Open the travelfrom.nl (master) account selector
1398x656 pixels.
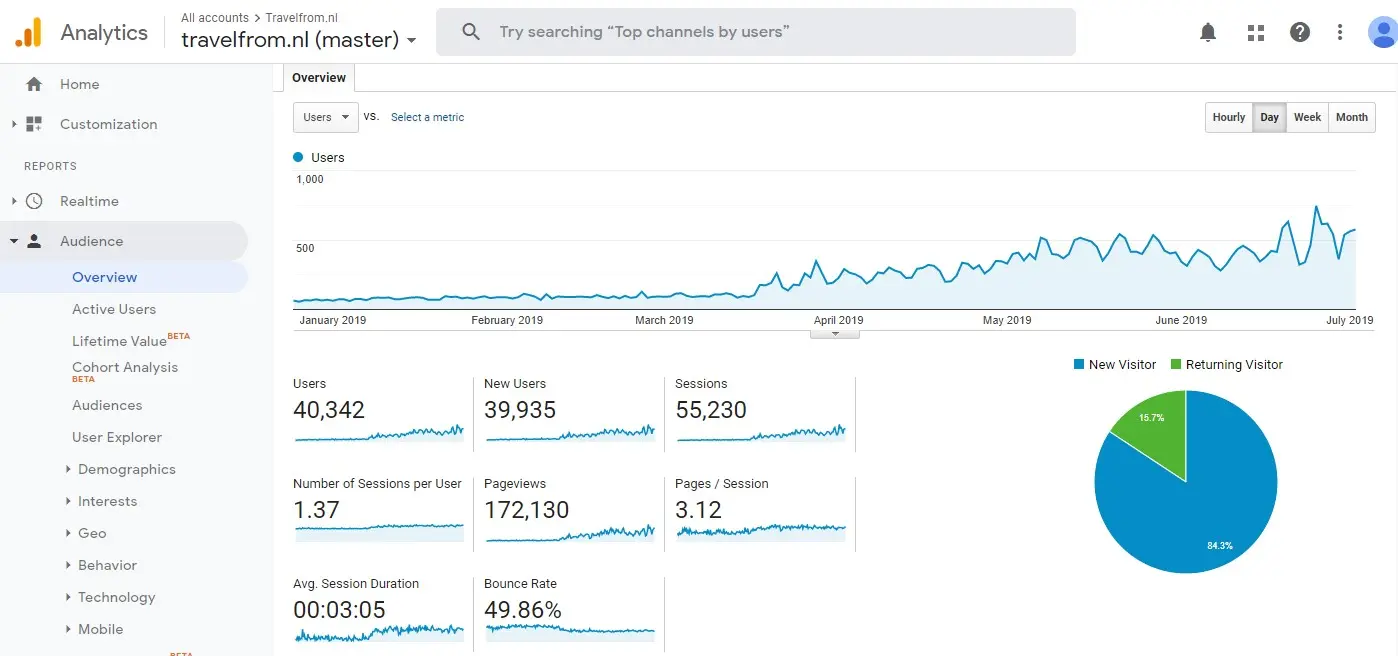(299, 40)
